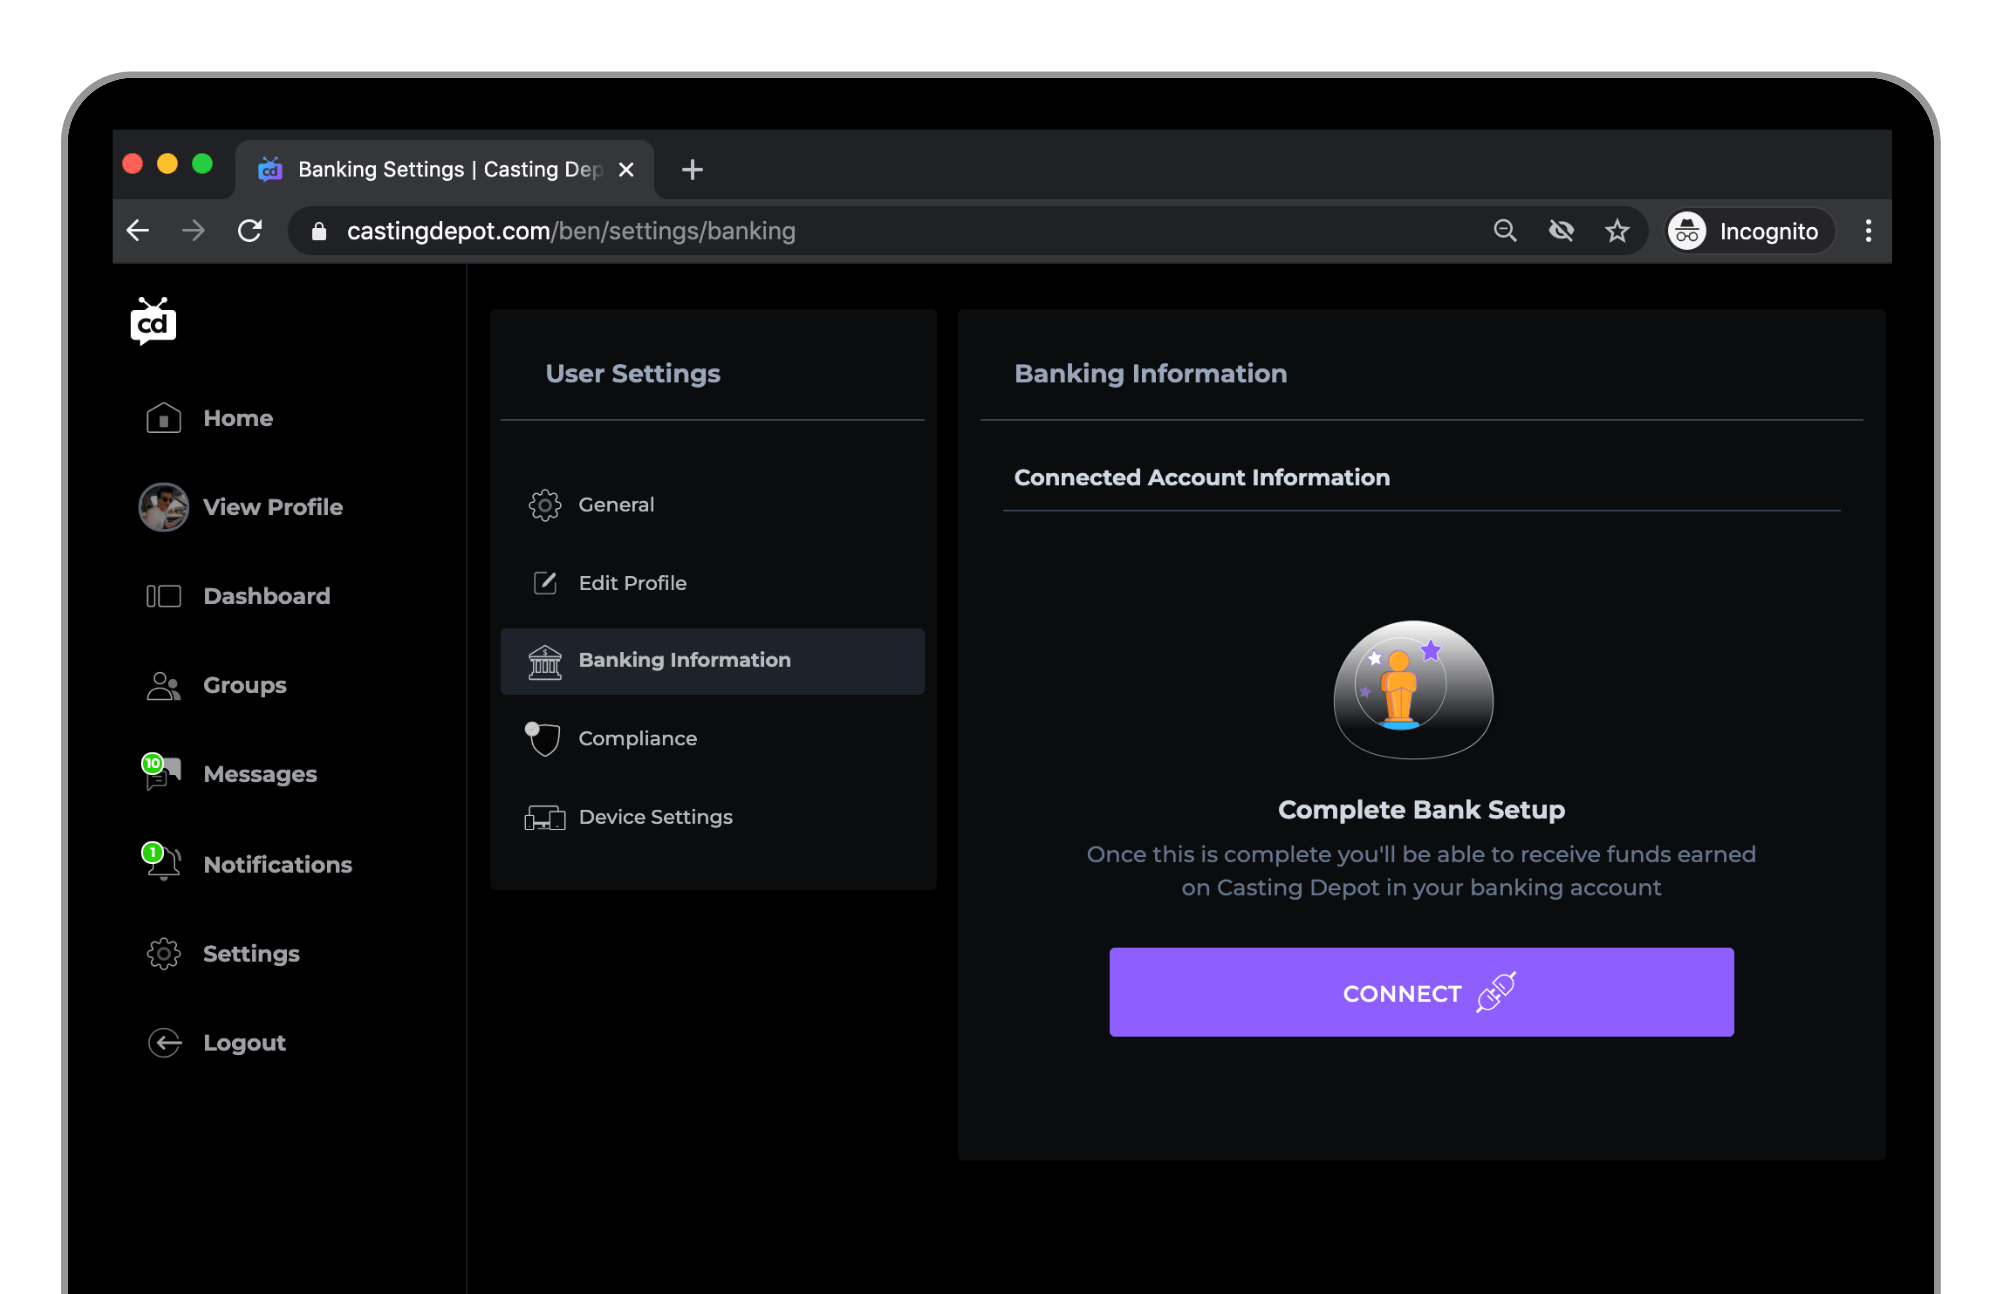Click the Dashboard panel icon

pyautogui.click(x=164, y=596)
